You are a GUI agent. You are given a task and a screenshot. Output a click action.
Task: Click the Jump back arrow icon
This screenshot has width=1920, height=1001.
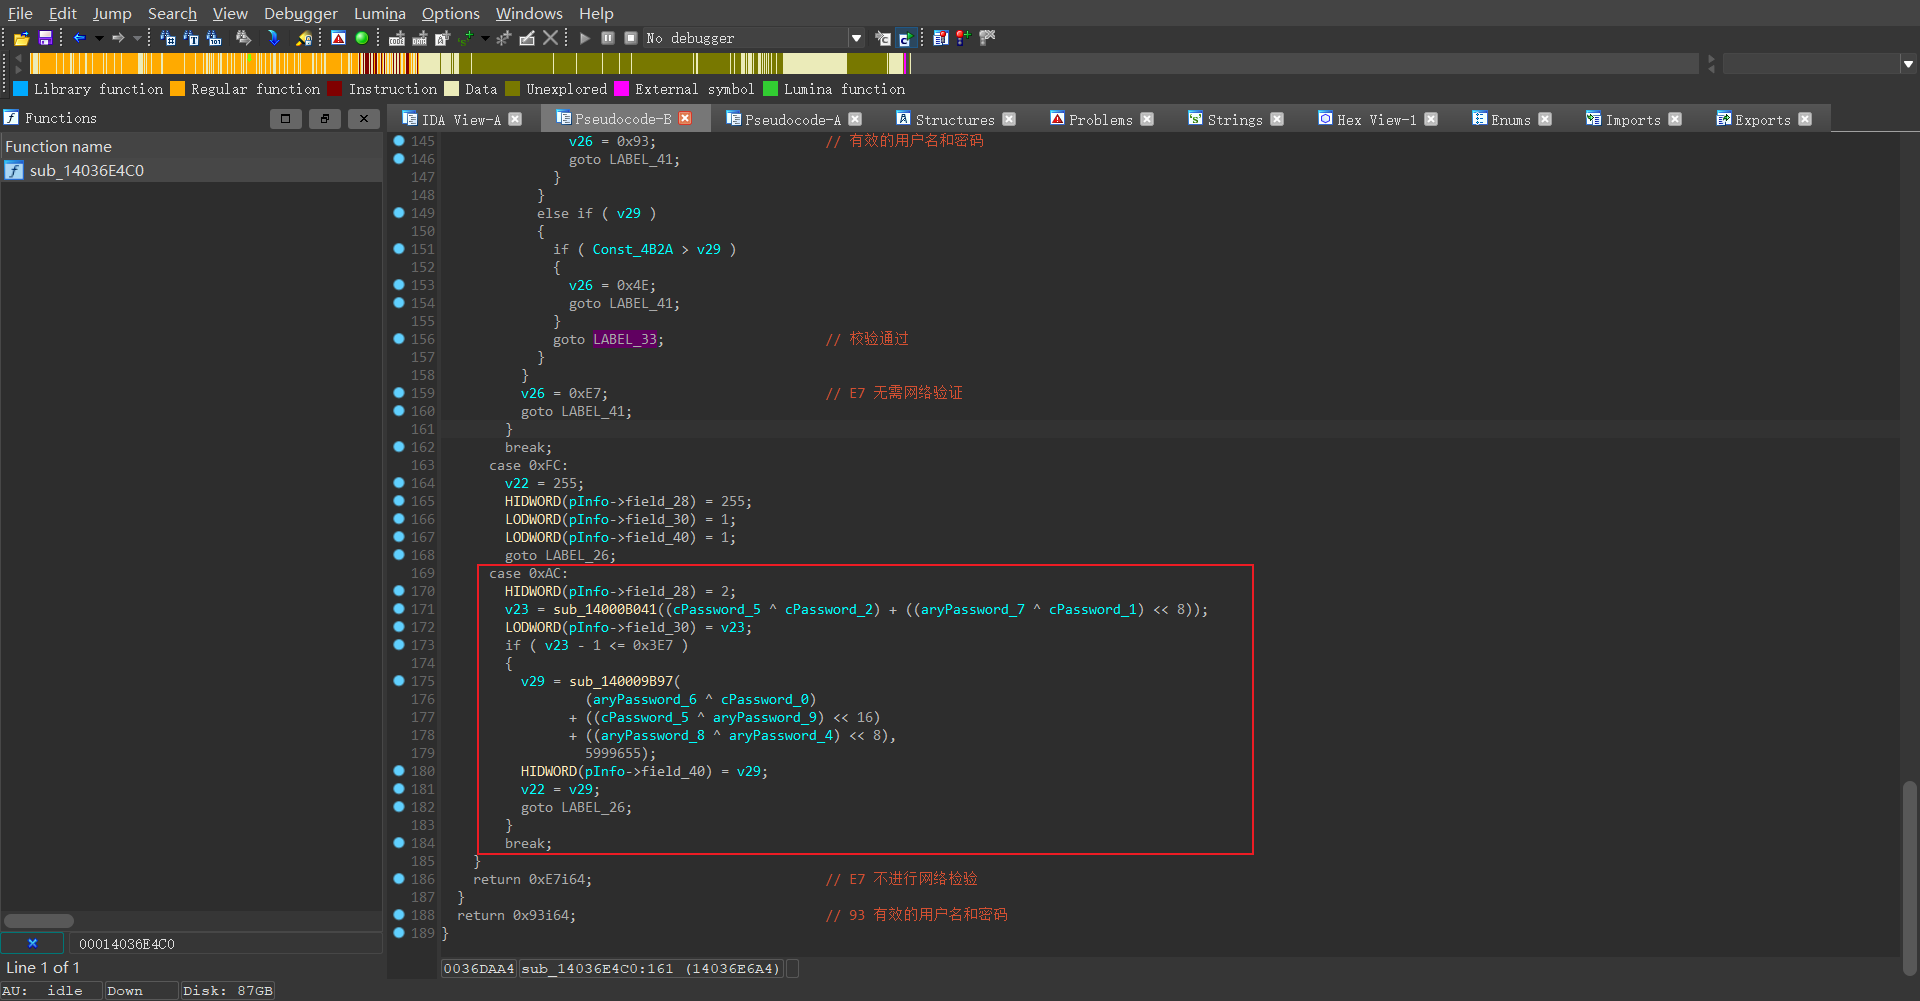[79, 38]
